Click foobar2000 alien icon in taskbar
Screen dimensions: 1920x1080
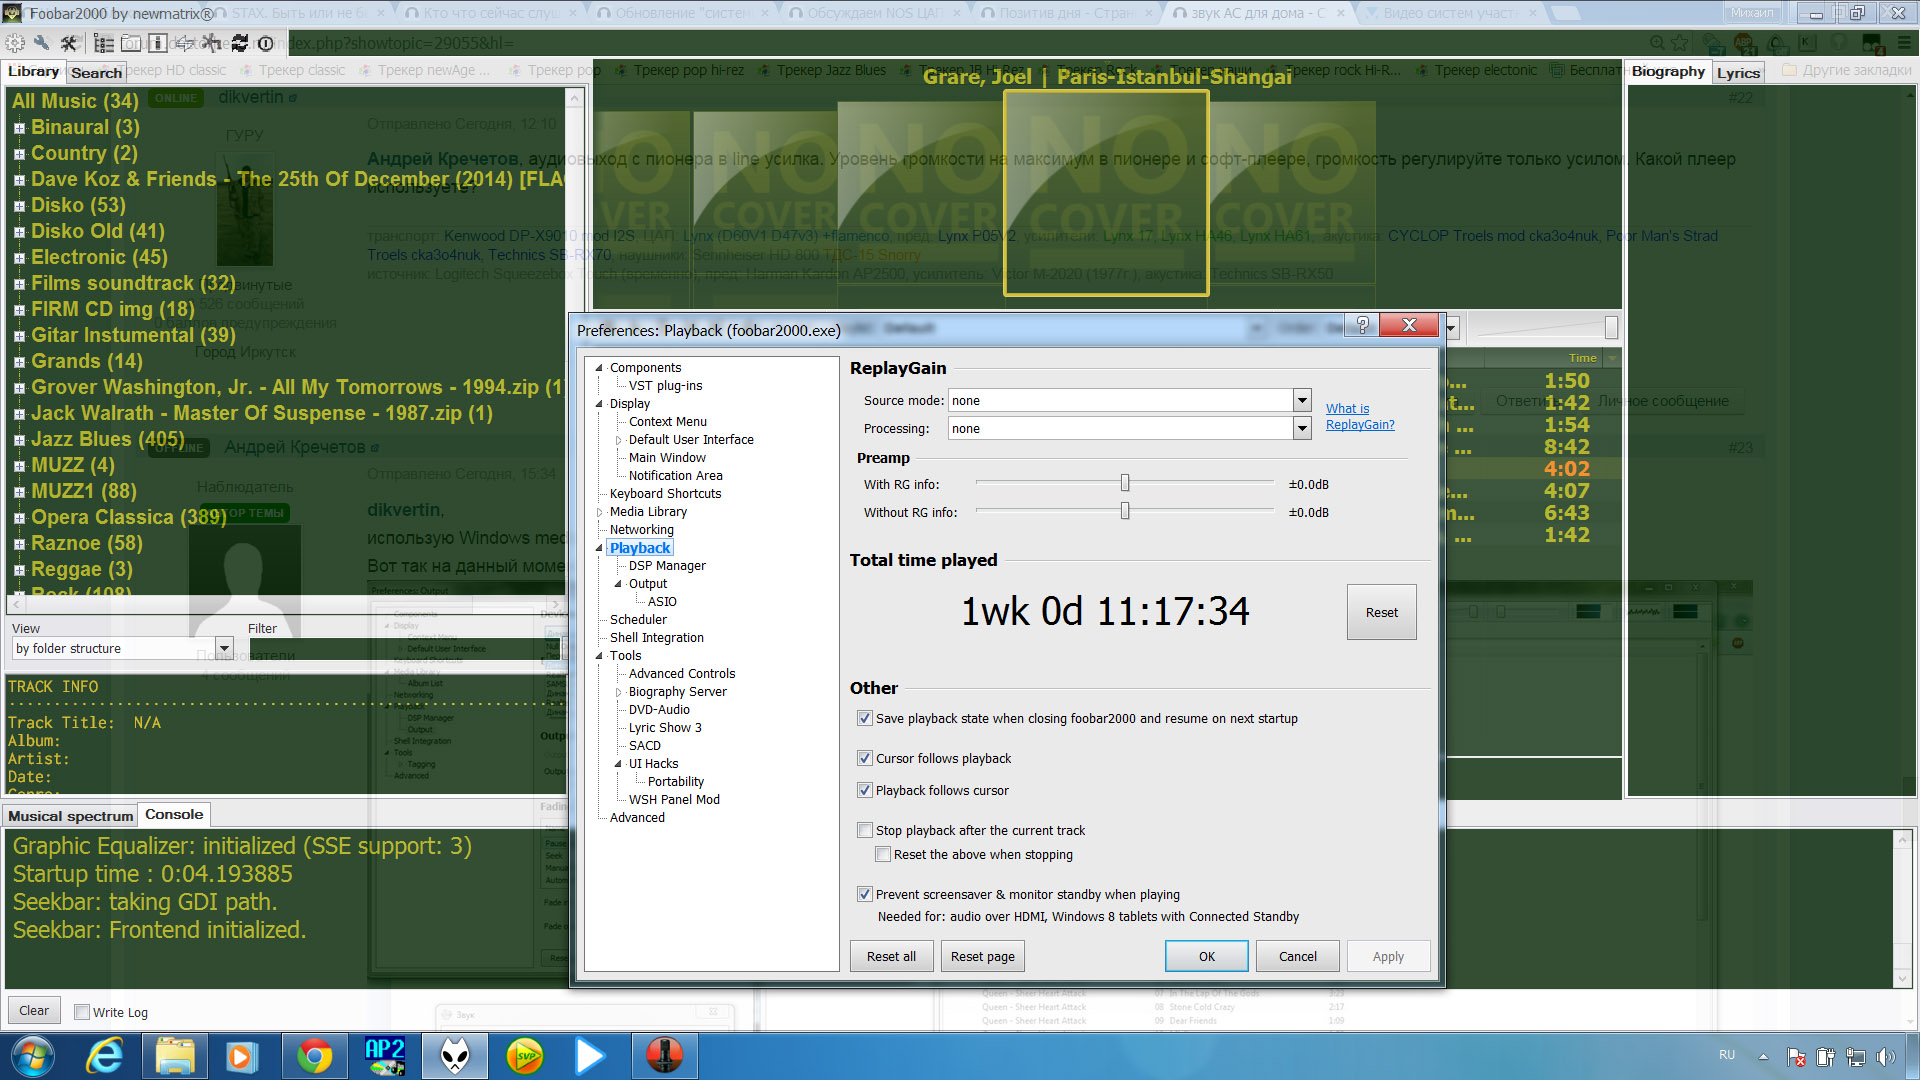point(455,1056)
